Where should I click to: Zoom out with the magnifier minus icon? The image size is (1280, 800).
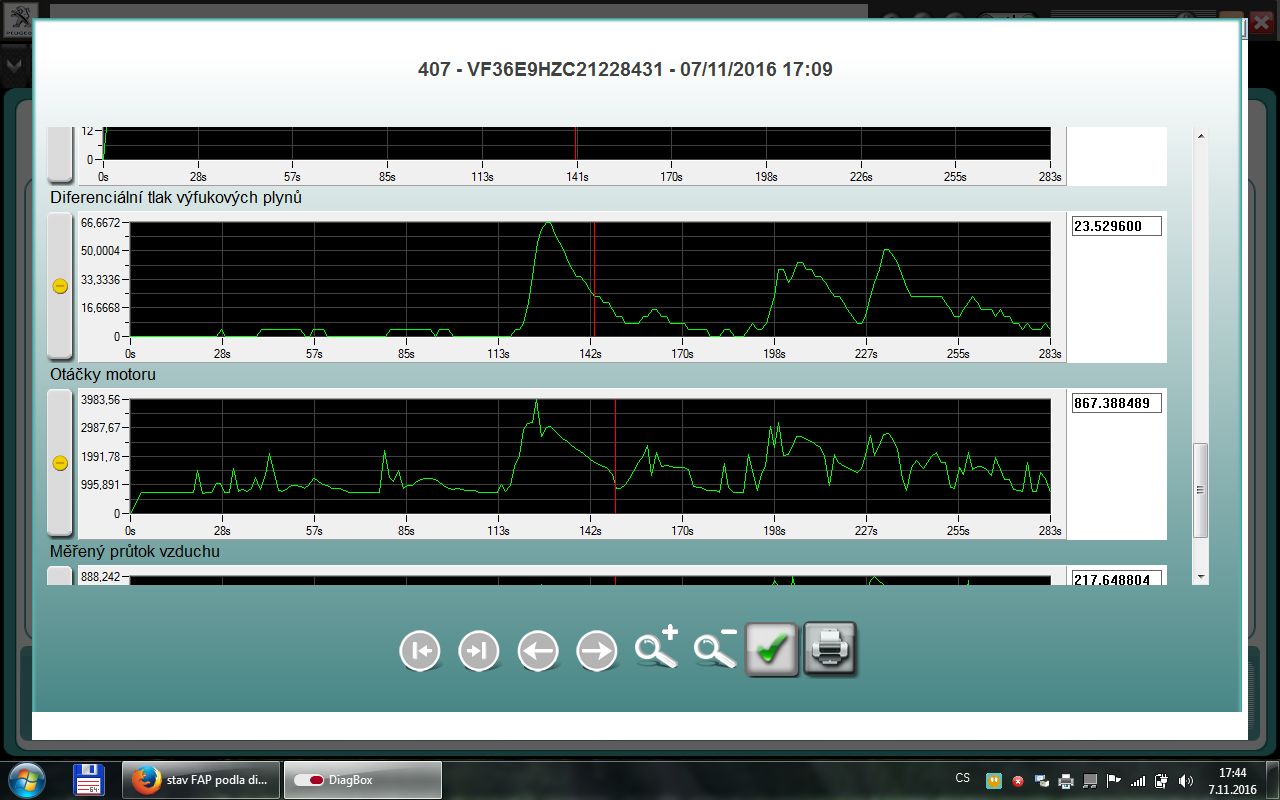pos(715,648)
